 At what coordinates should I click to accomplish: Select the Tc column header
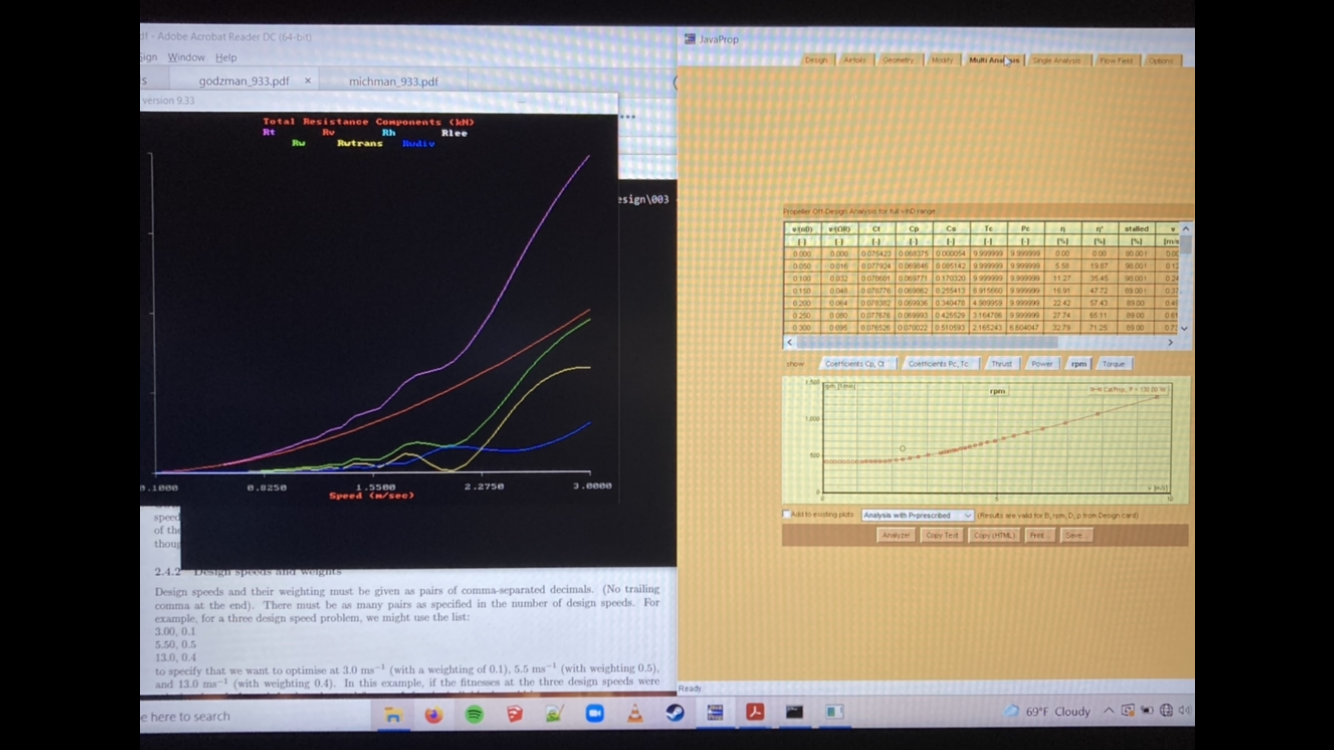[989, 229]
